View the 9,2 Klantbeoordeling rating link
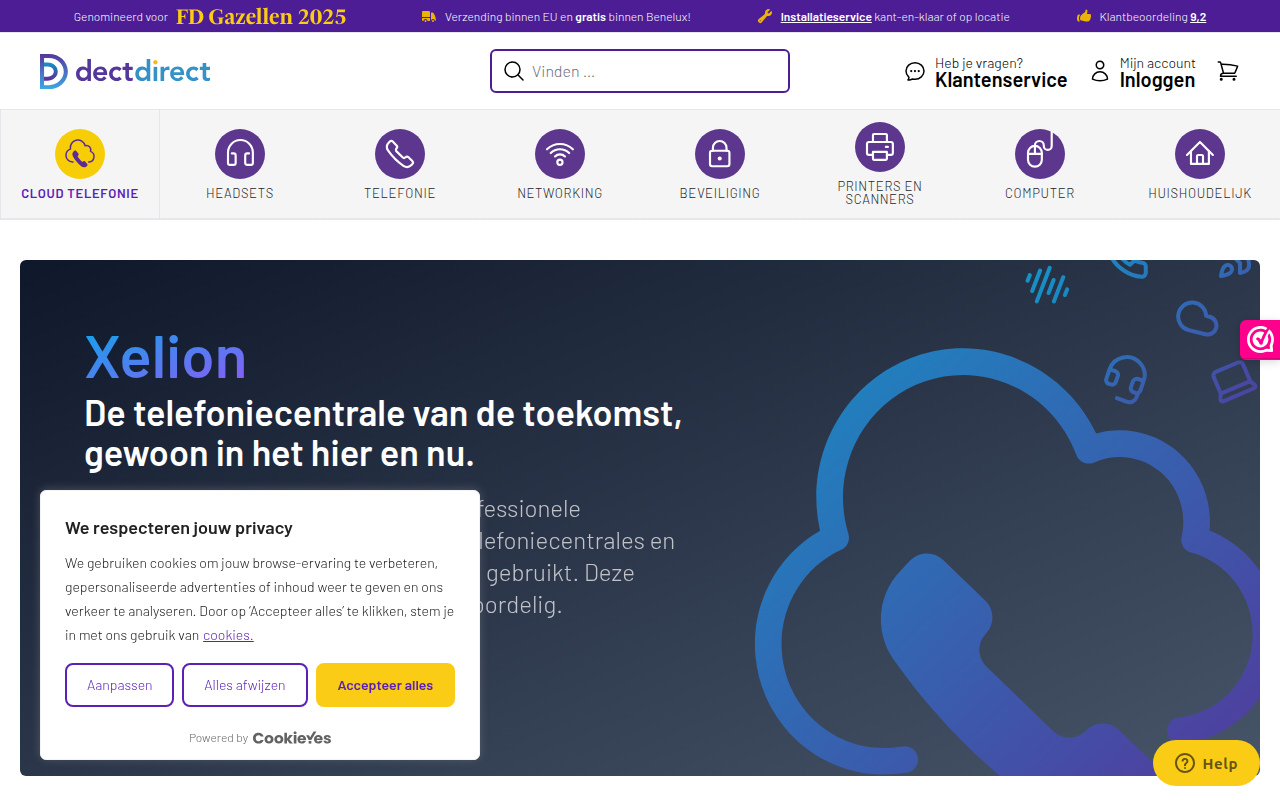 pyautogui.click(x=1198, y=17)
